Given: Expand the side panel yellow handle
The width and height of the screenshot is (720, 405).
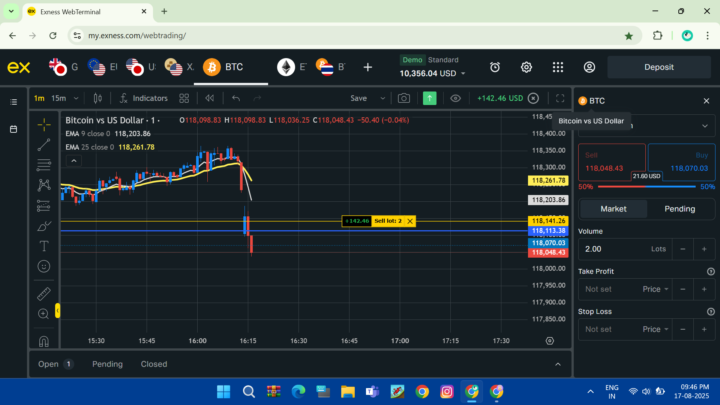Looking at the screenshot, I should pos(57,311).
